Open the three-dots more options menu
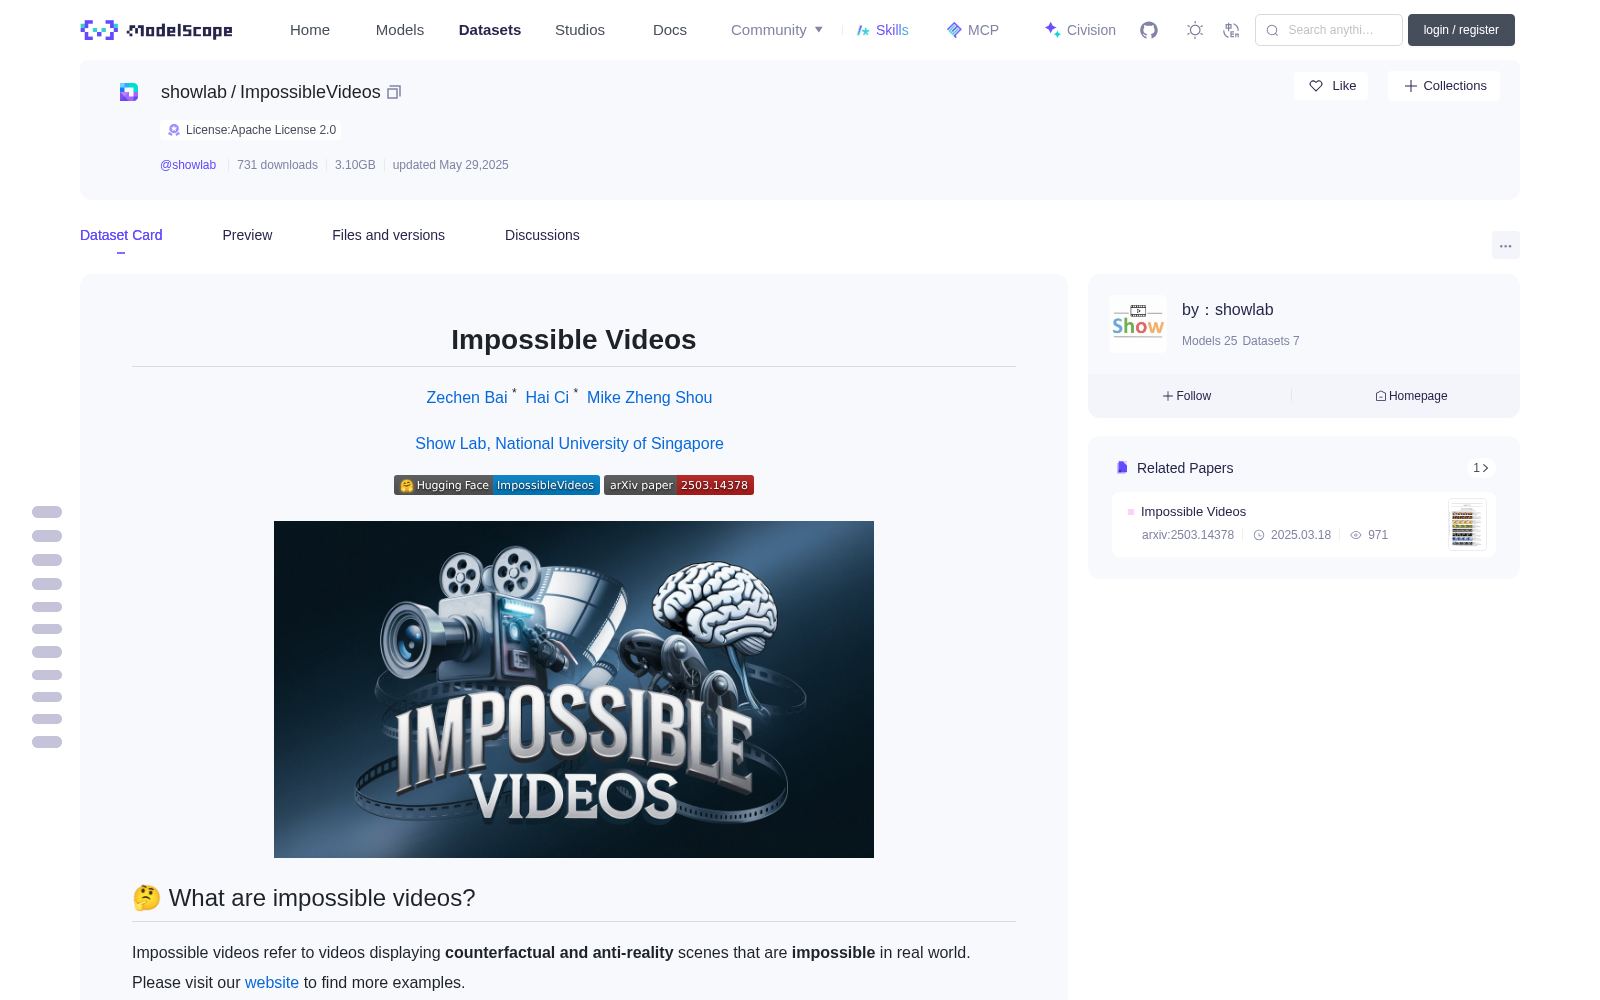The height and width of the screenshot is (1000, 1600). click(1506, 245)
